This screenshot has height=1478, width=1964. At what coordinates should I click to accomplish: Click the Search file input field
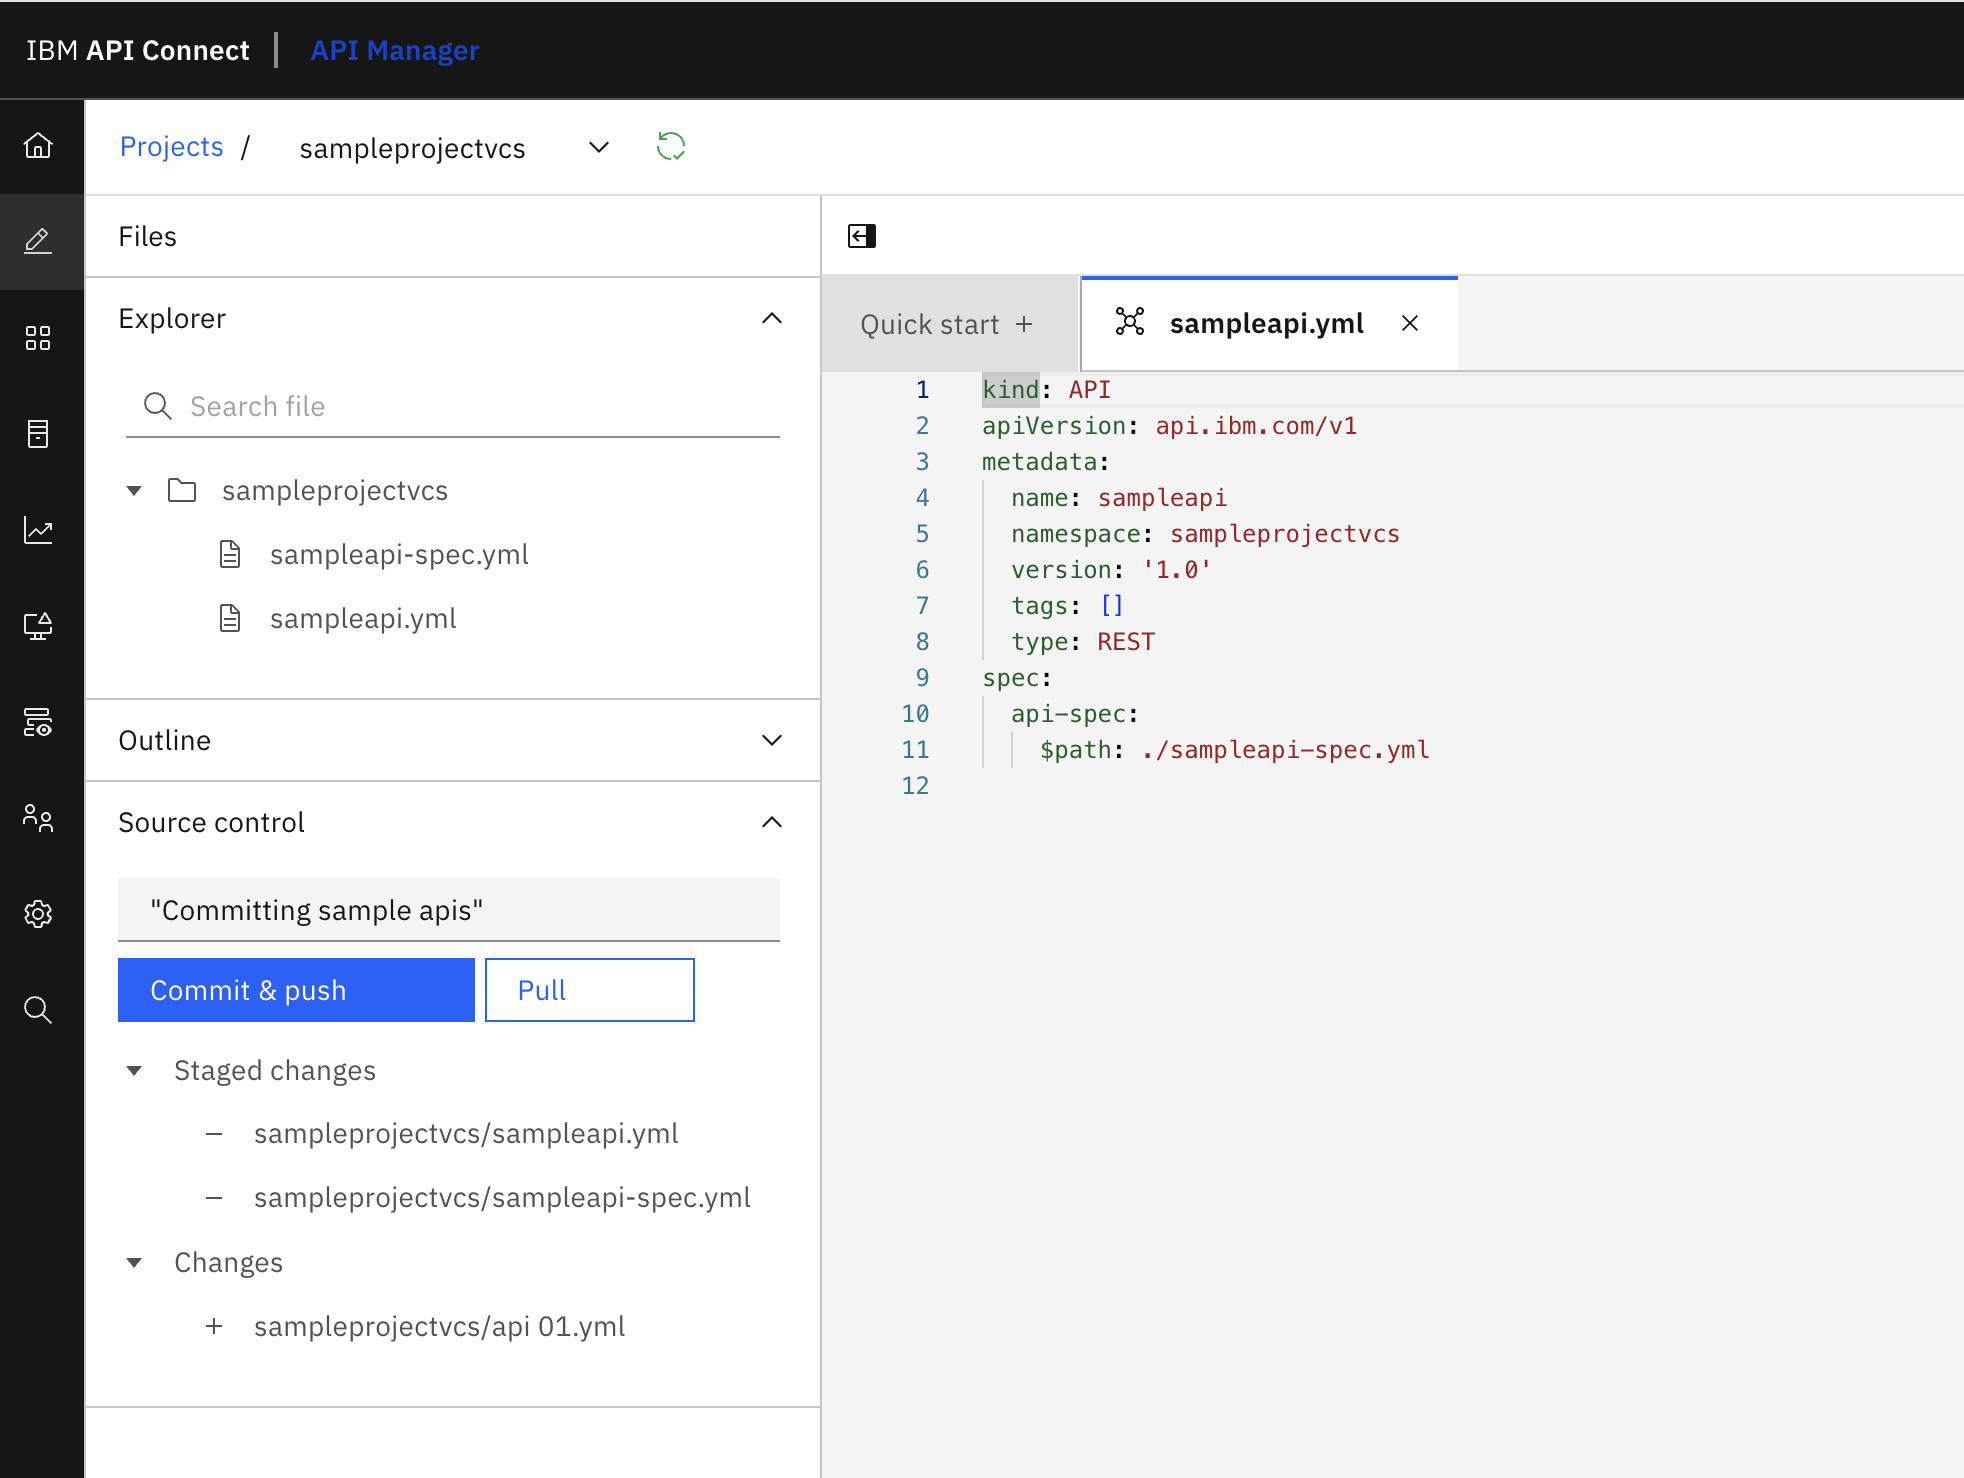click(x=453, y=406)
